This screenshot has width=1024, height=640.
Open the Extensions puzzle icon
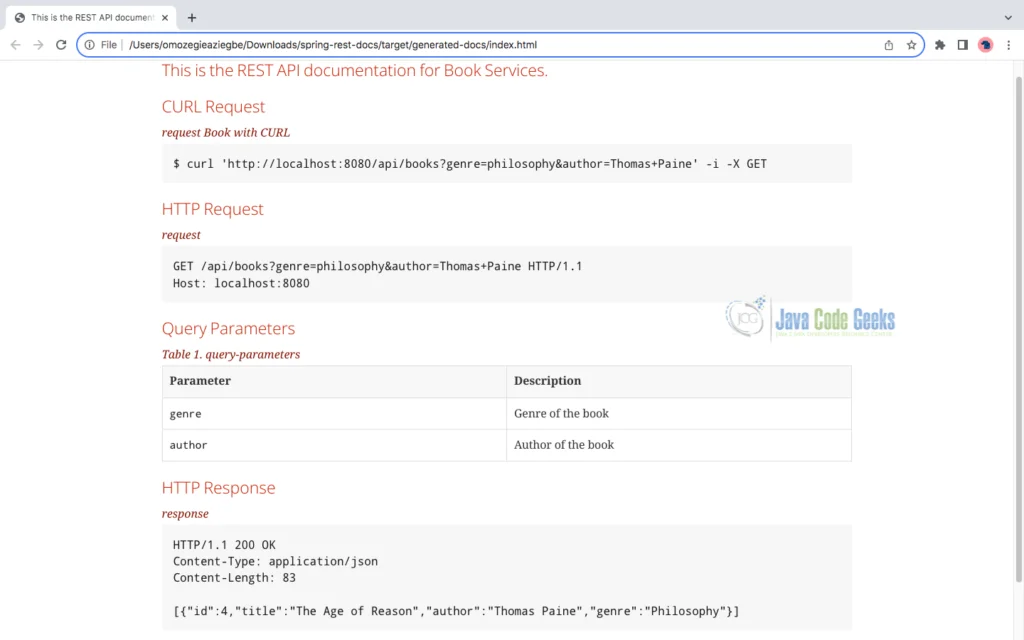(940, 44)
